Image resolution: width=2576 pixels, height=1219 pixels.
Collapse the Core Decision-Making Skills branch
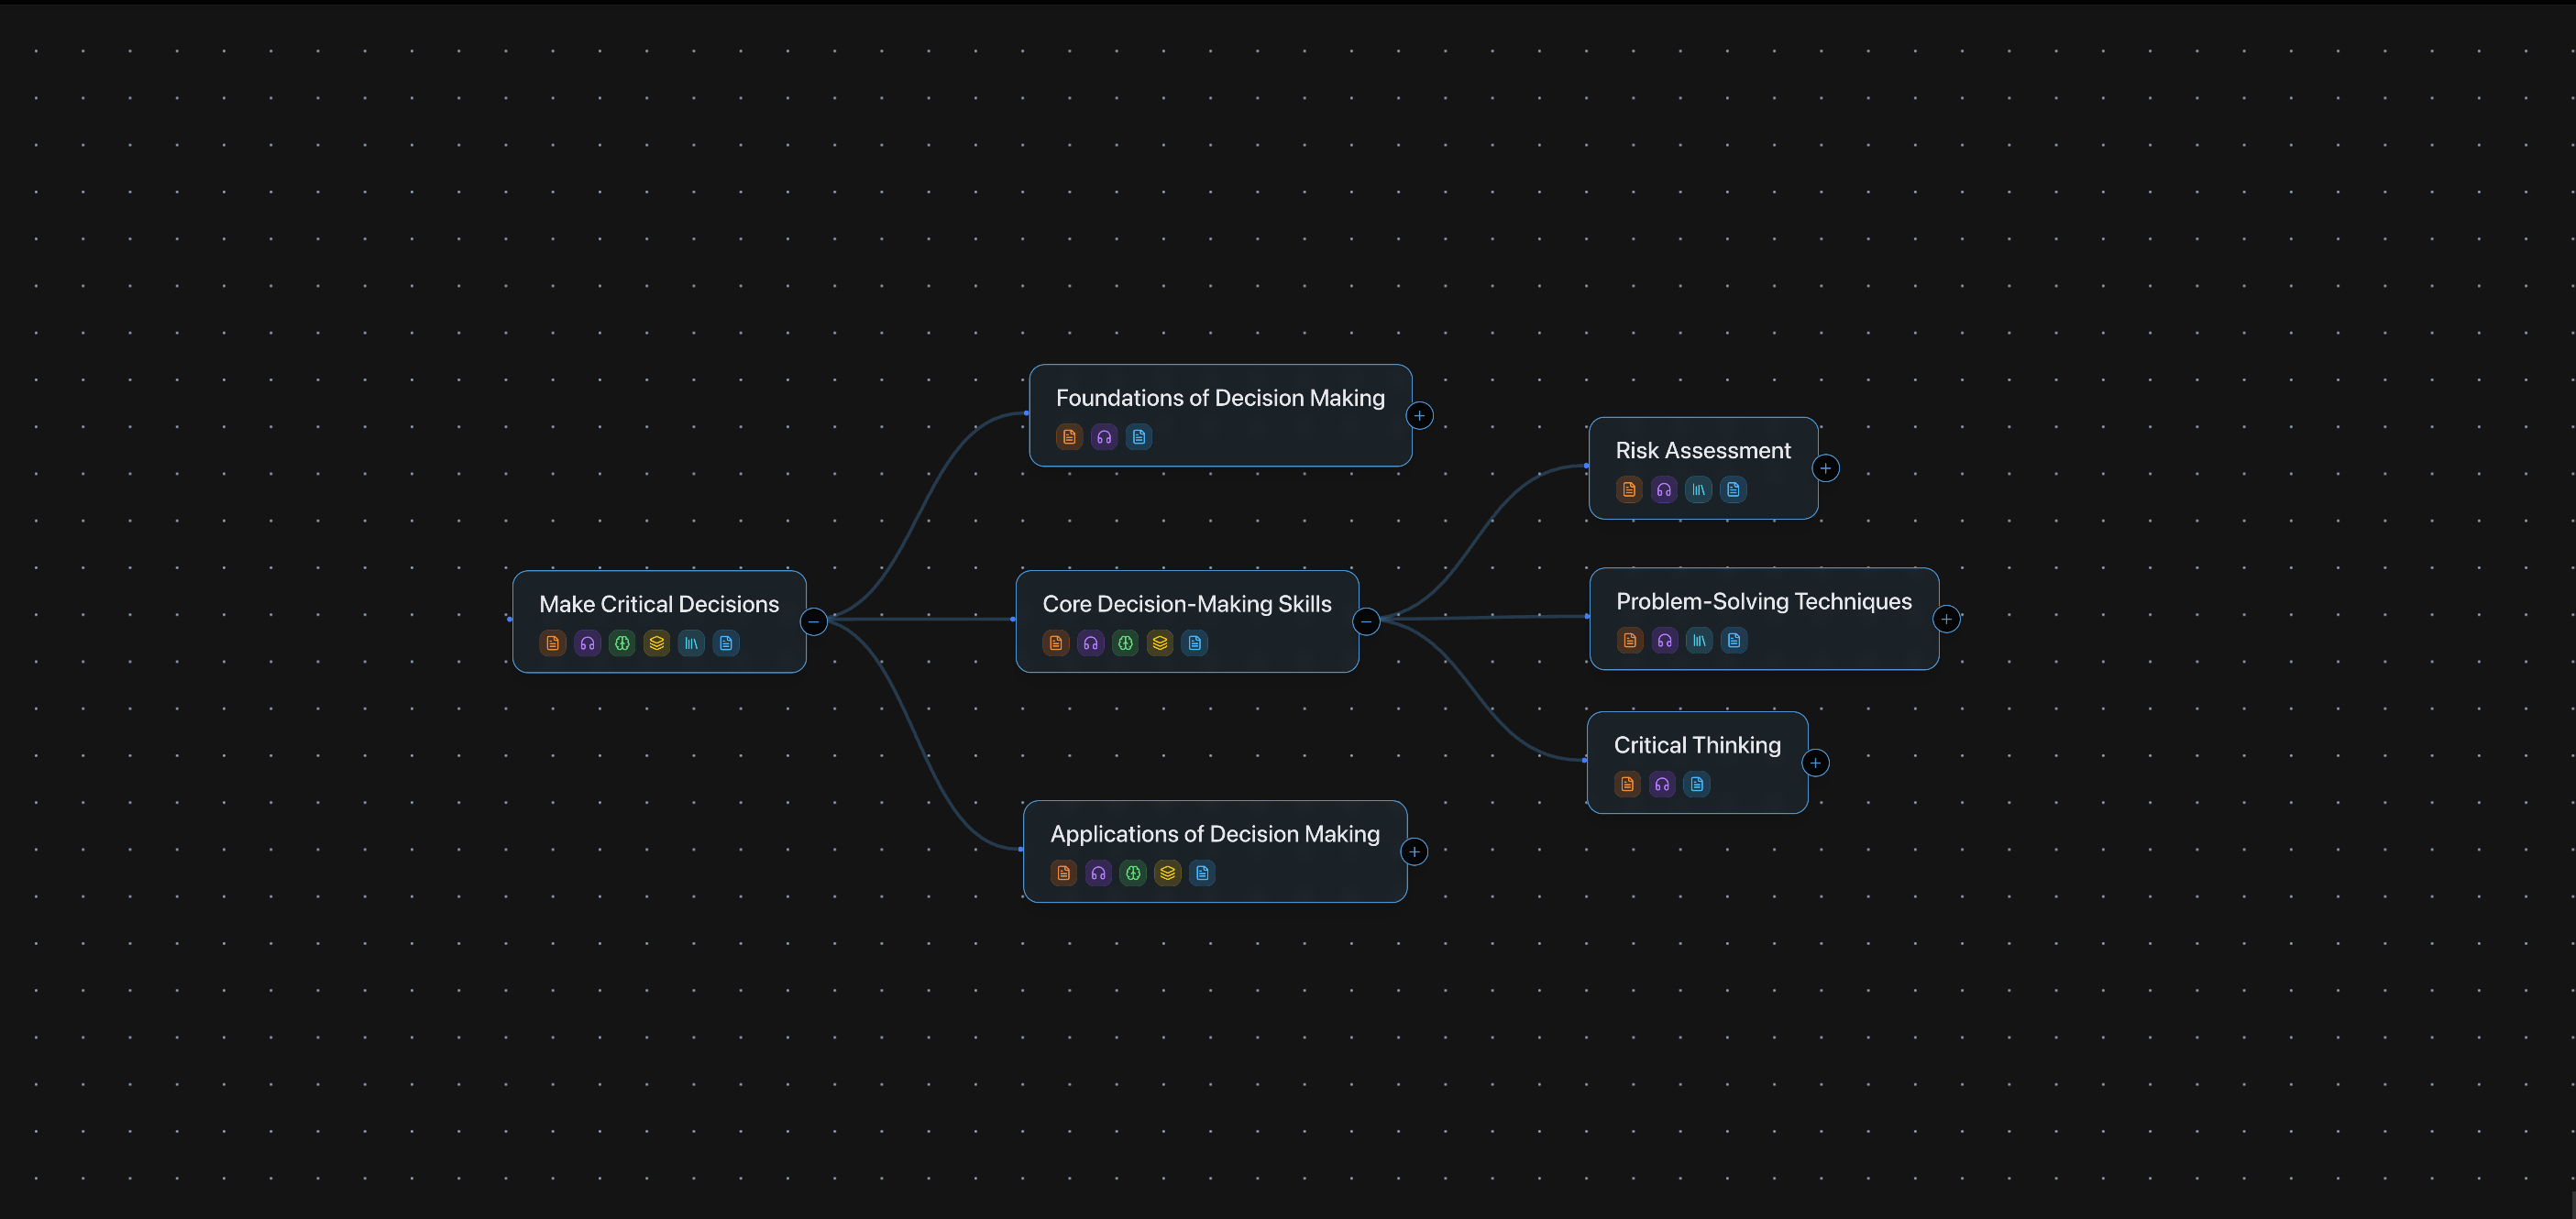(1366, 622)
